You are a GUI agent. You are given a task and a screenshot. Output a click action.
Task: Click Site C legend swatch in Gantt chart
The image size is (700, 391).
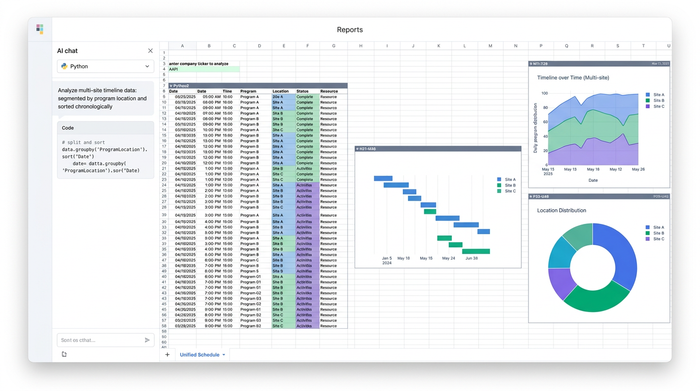pyautogui.click(x=499, y=191)
